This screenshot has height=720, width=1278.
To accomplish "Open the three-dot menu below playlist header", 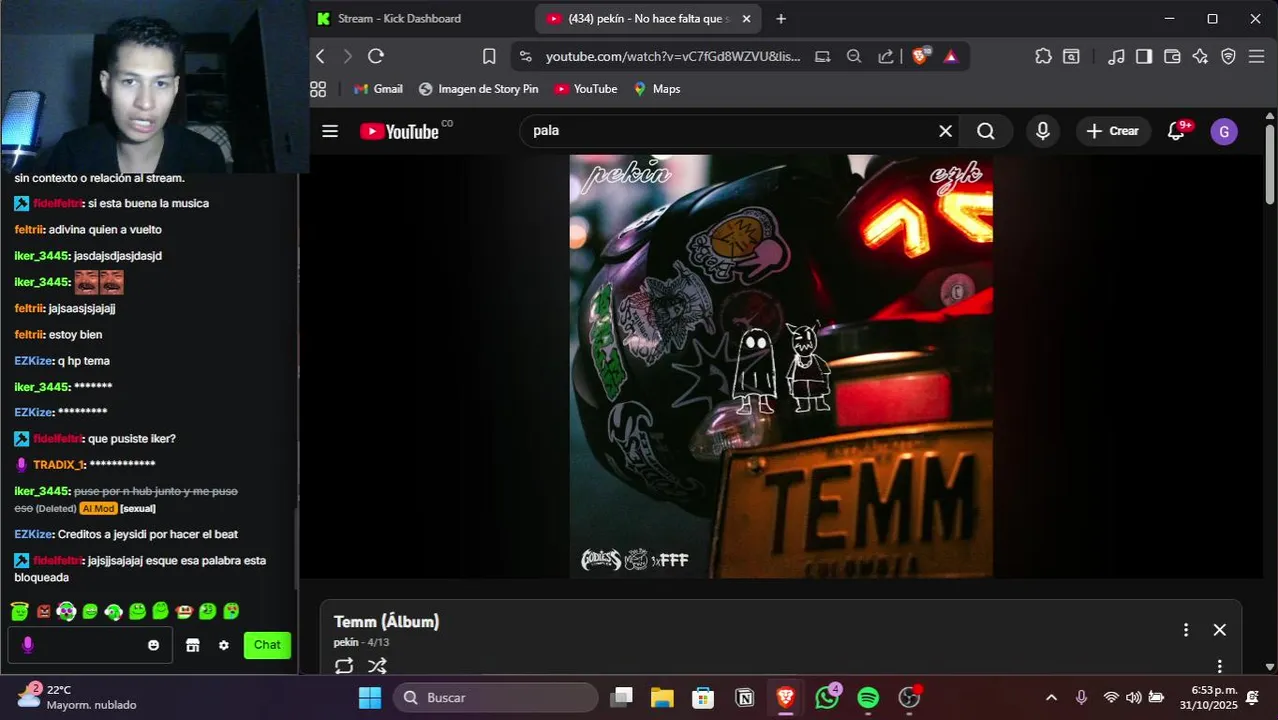I will (1219, 666).
